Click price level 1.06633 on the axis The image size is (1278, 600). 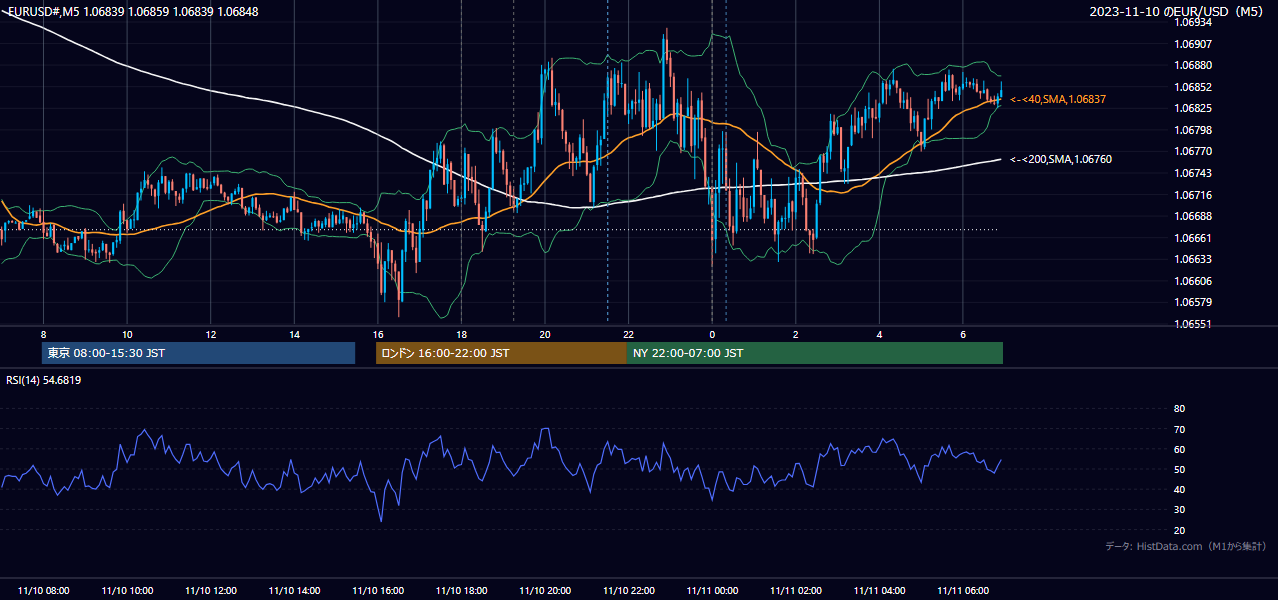point(1193,259)
